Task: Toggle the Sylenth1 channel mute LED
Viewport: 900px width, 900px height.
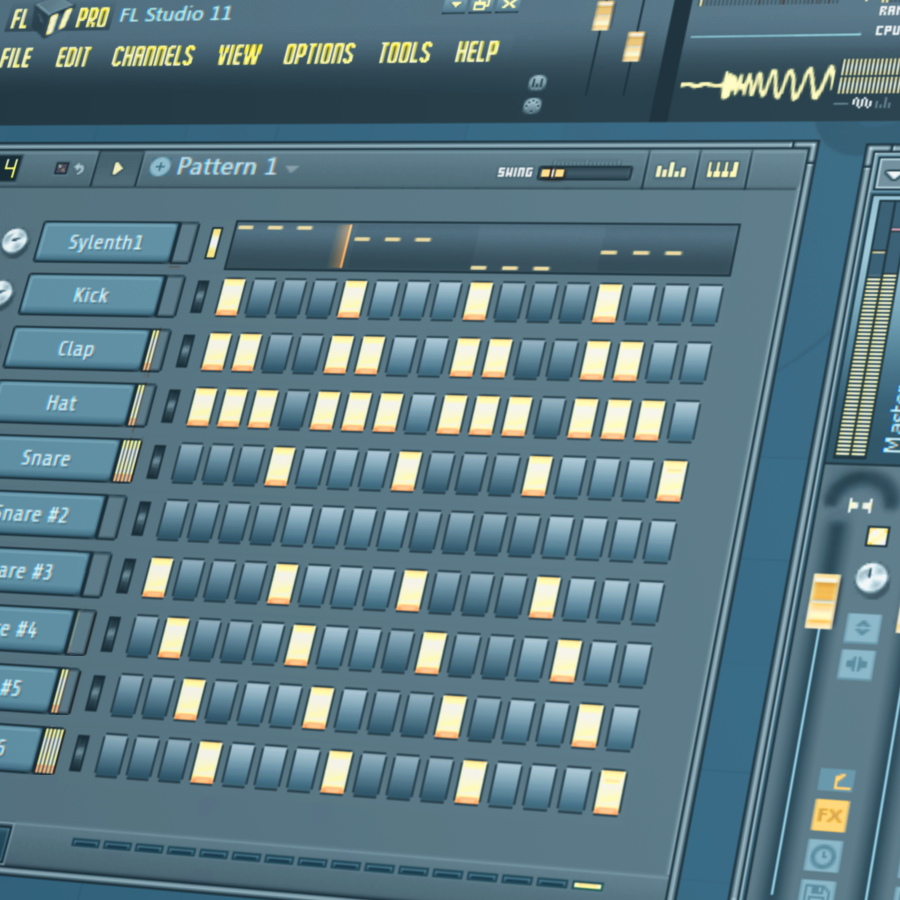Action: [214, 243]
